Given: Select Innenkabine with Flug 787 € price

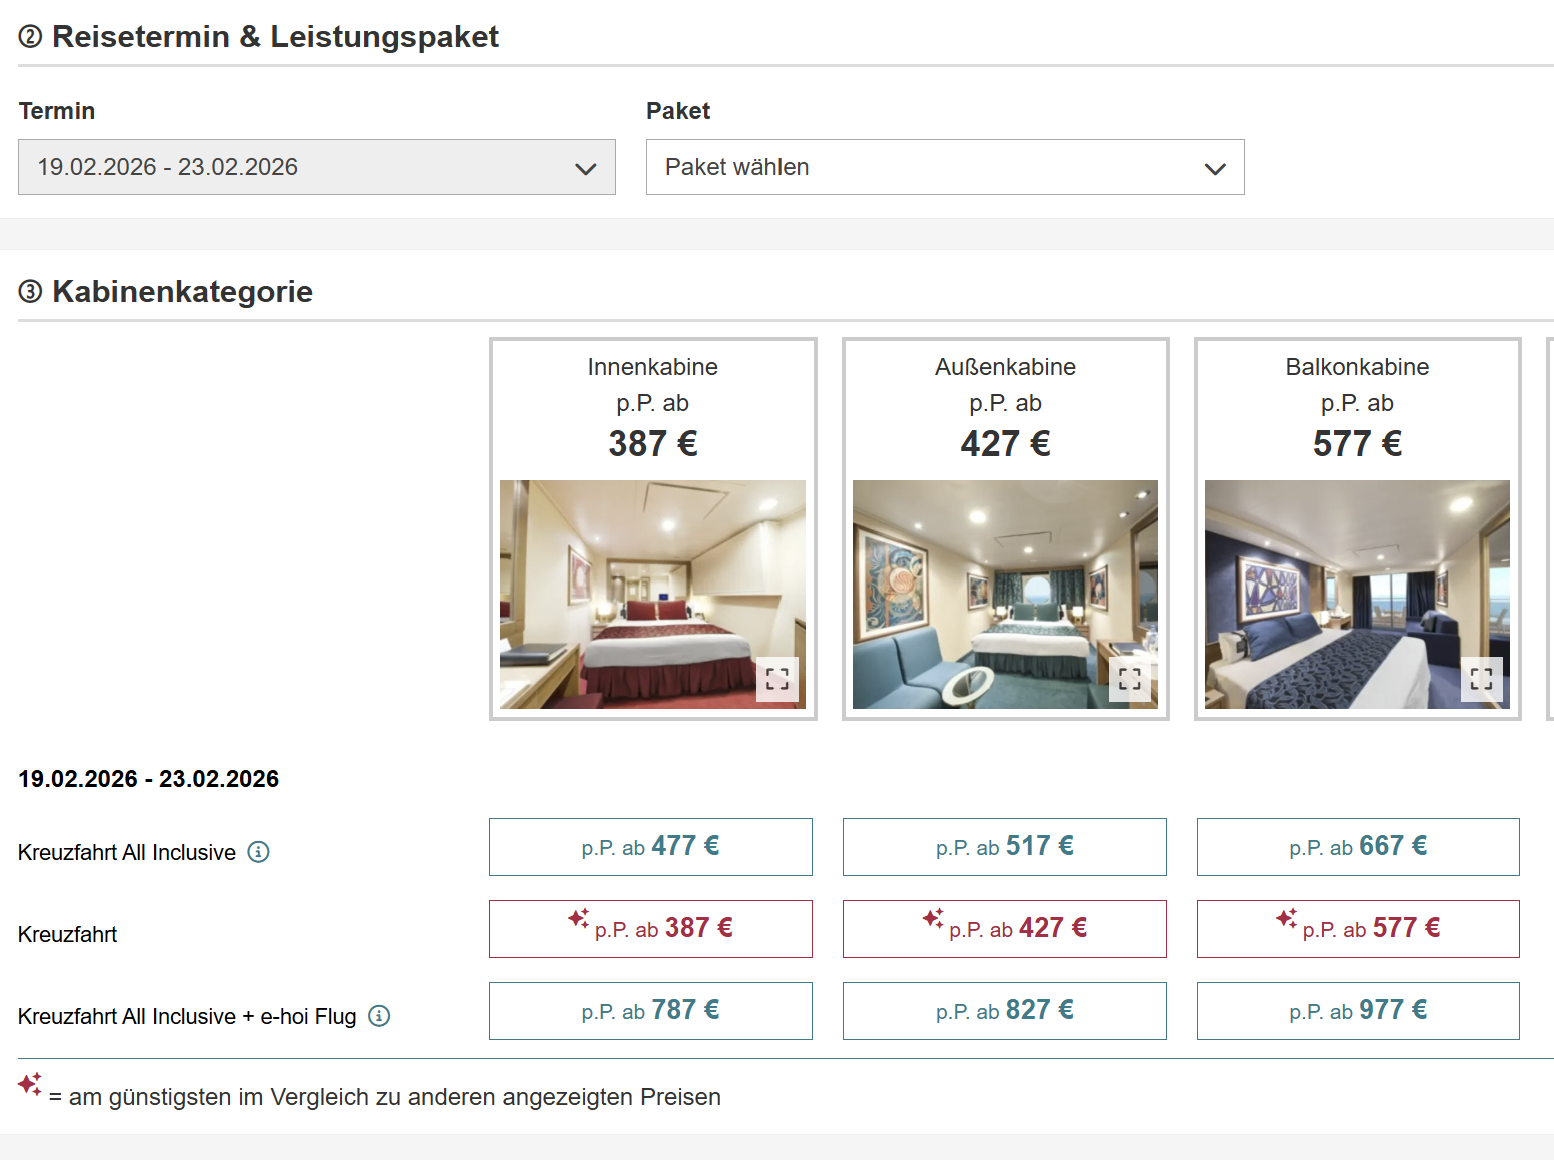Looking at the screenshot, I should [651, 1011].
